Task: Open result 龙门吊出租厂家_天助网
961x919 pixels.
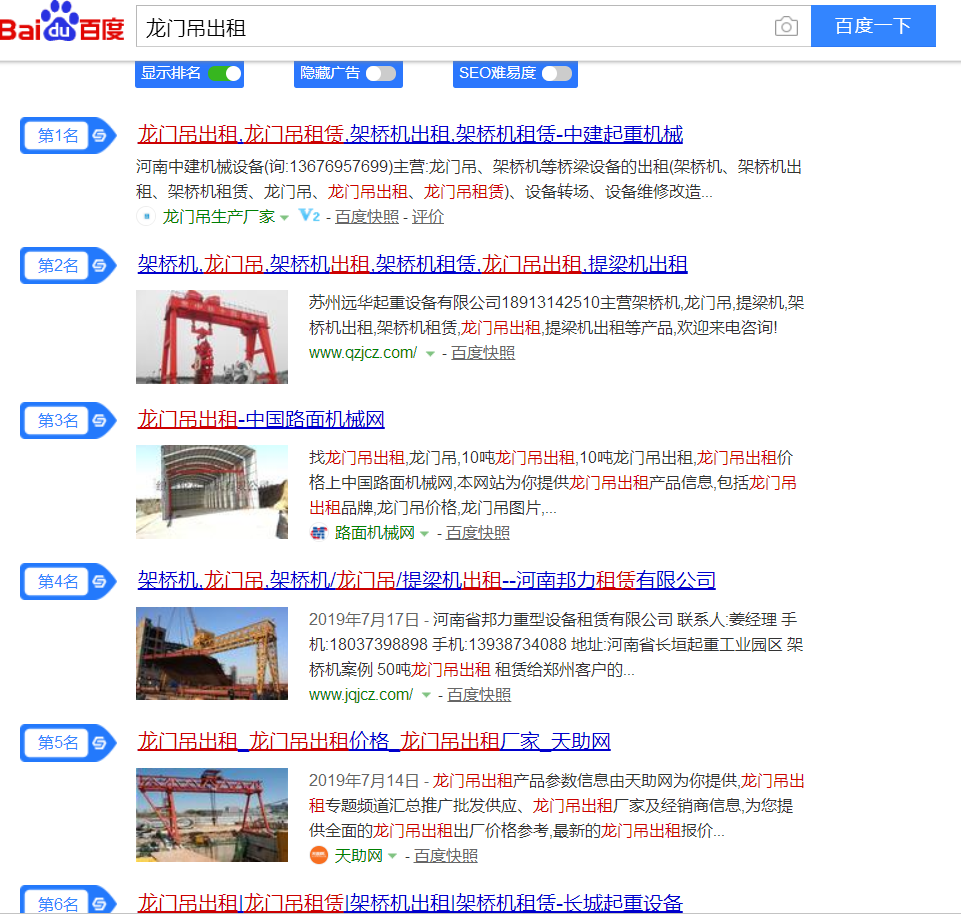Action: tap(374, 741)
